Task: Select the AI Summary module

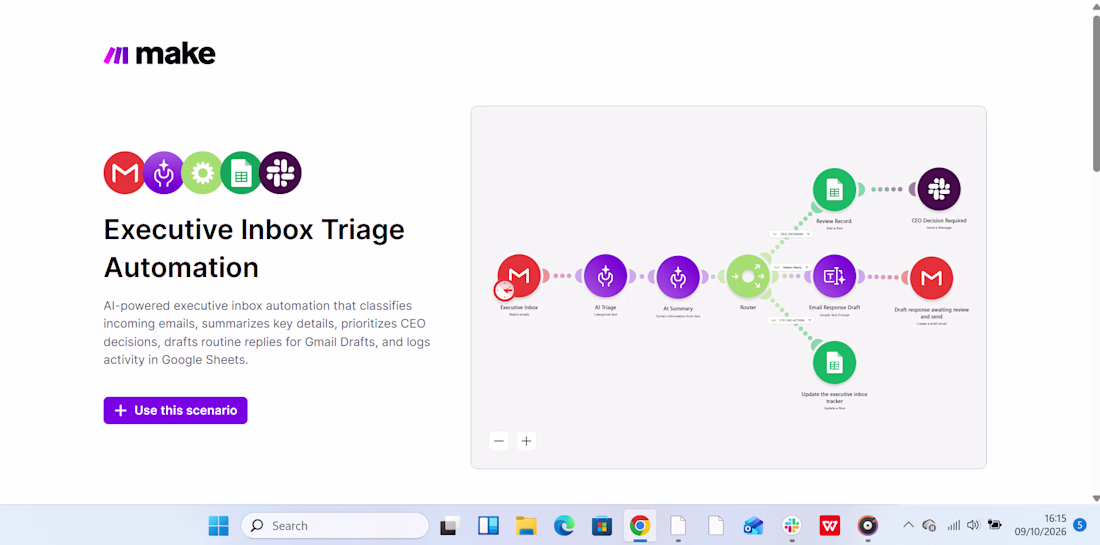Action: pyautogui.click(x=678, y=276)
